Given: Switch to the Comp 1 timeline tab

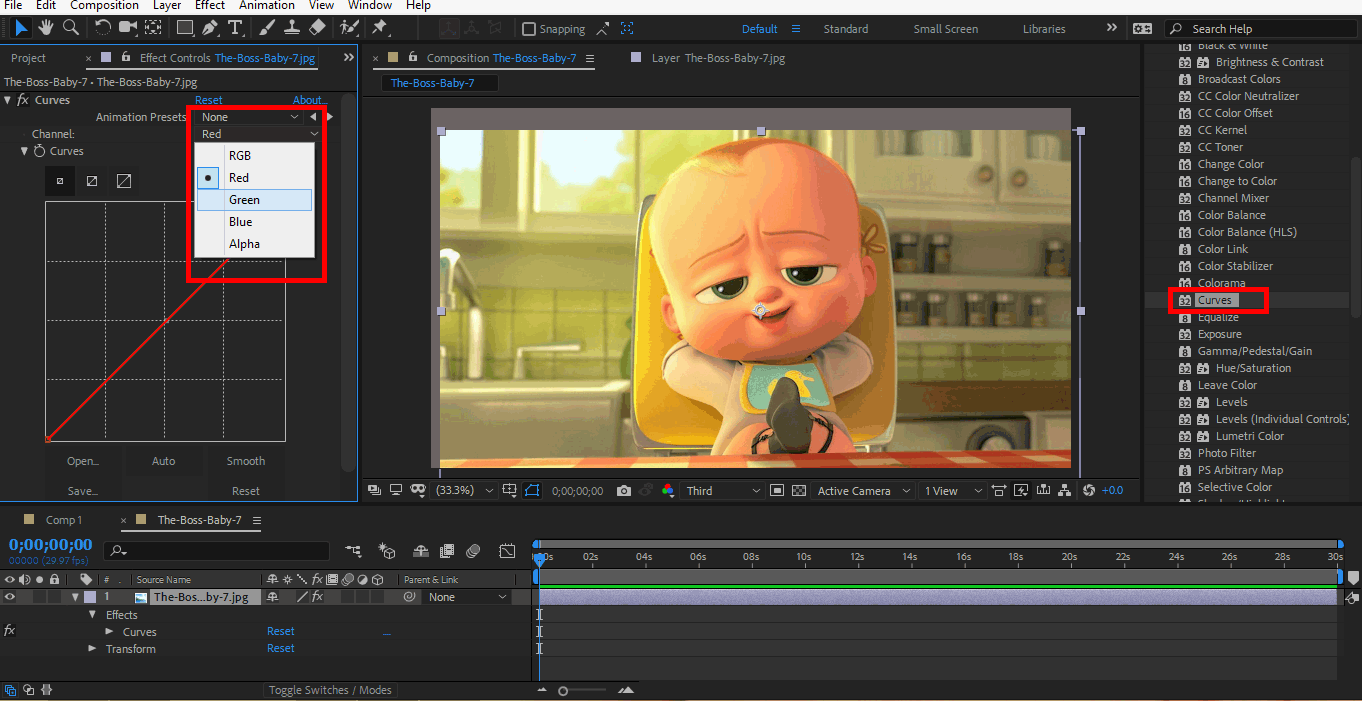Looking at the screenshot, I should pos(64,520).
